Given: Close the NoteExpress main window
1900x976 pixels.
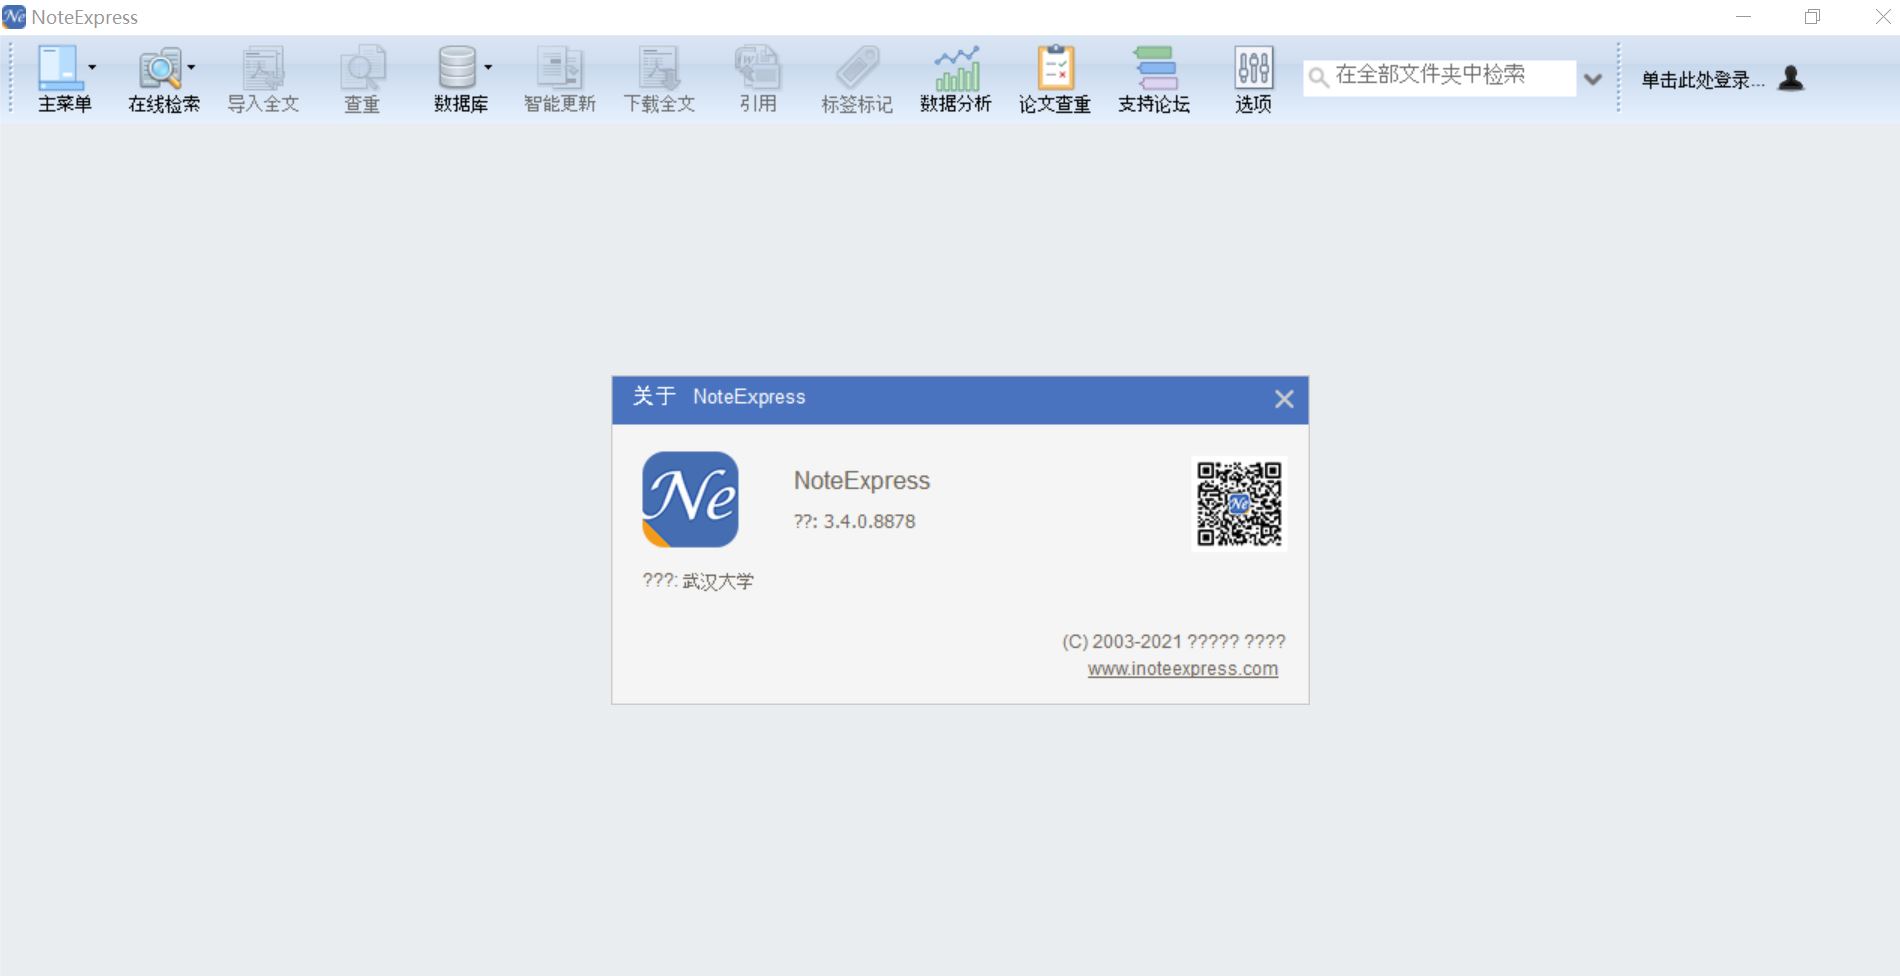Looking at the screenshot, I should point(1882,17).
